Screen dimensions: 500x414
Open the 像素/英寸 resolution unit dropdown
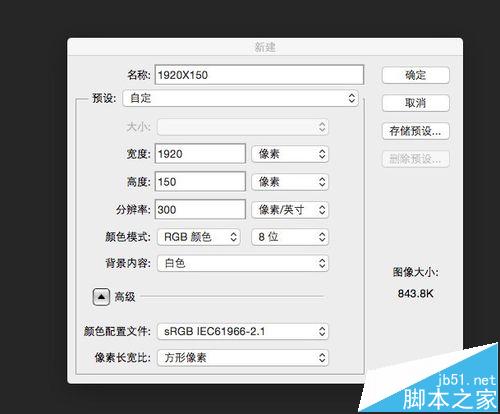[x=290, y=210]
